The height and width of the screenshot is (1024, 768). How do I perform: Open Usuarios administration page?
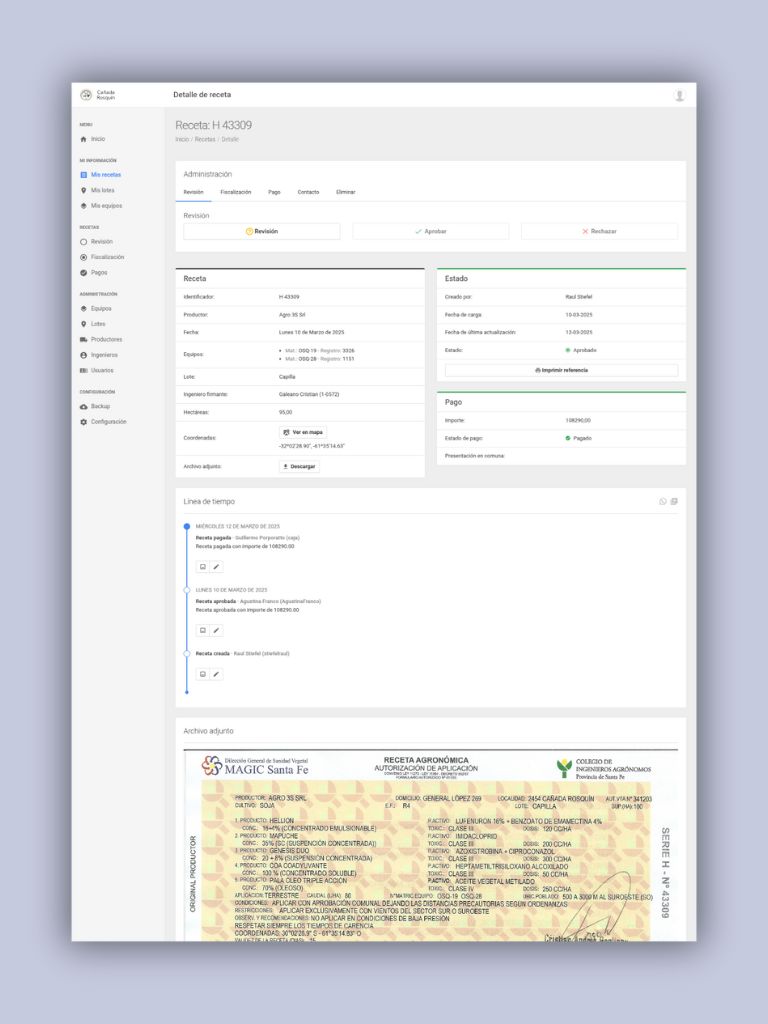(x=102, y=370)
